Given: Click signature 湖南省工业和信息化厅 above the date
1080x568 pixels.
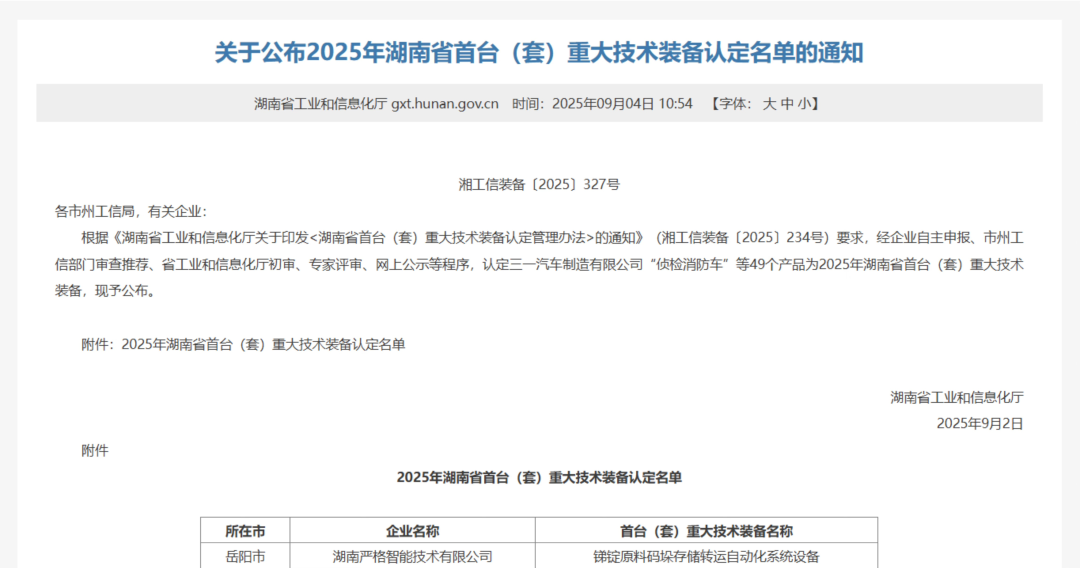Looking at the screenshot, I should coord(957,397).
